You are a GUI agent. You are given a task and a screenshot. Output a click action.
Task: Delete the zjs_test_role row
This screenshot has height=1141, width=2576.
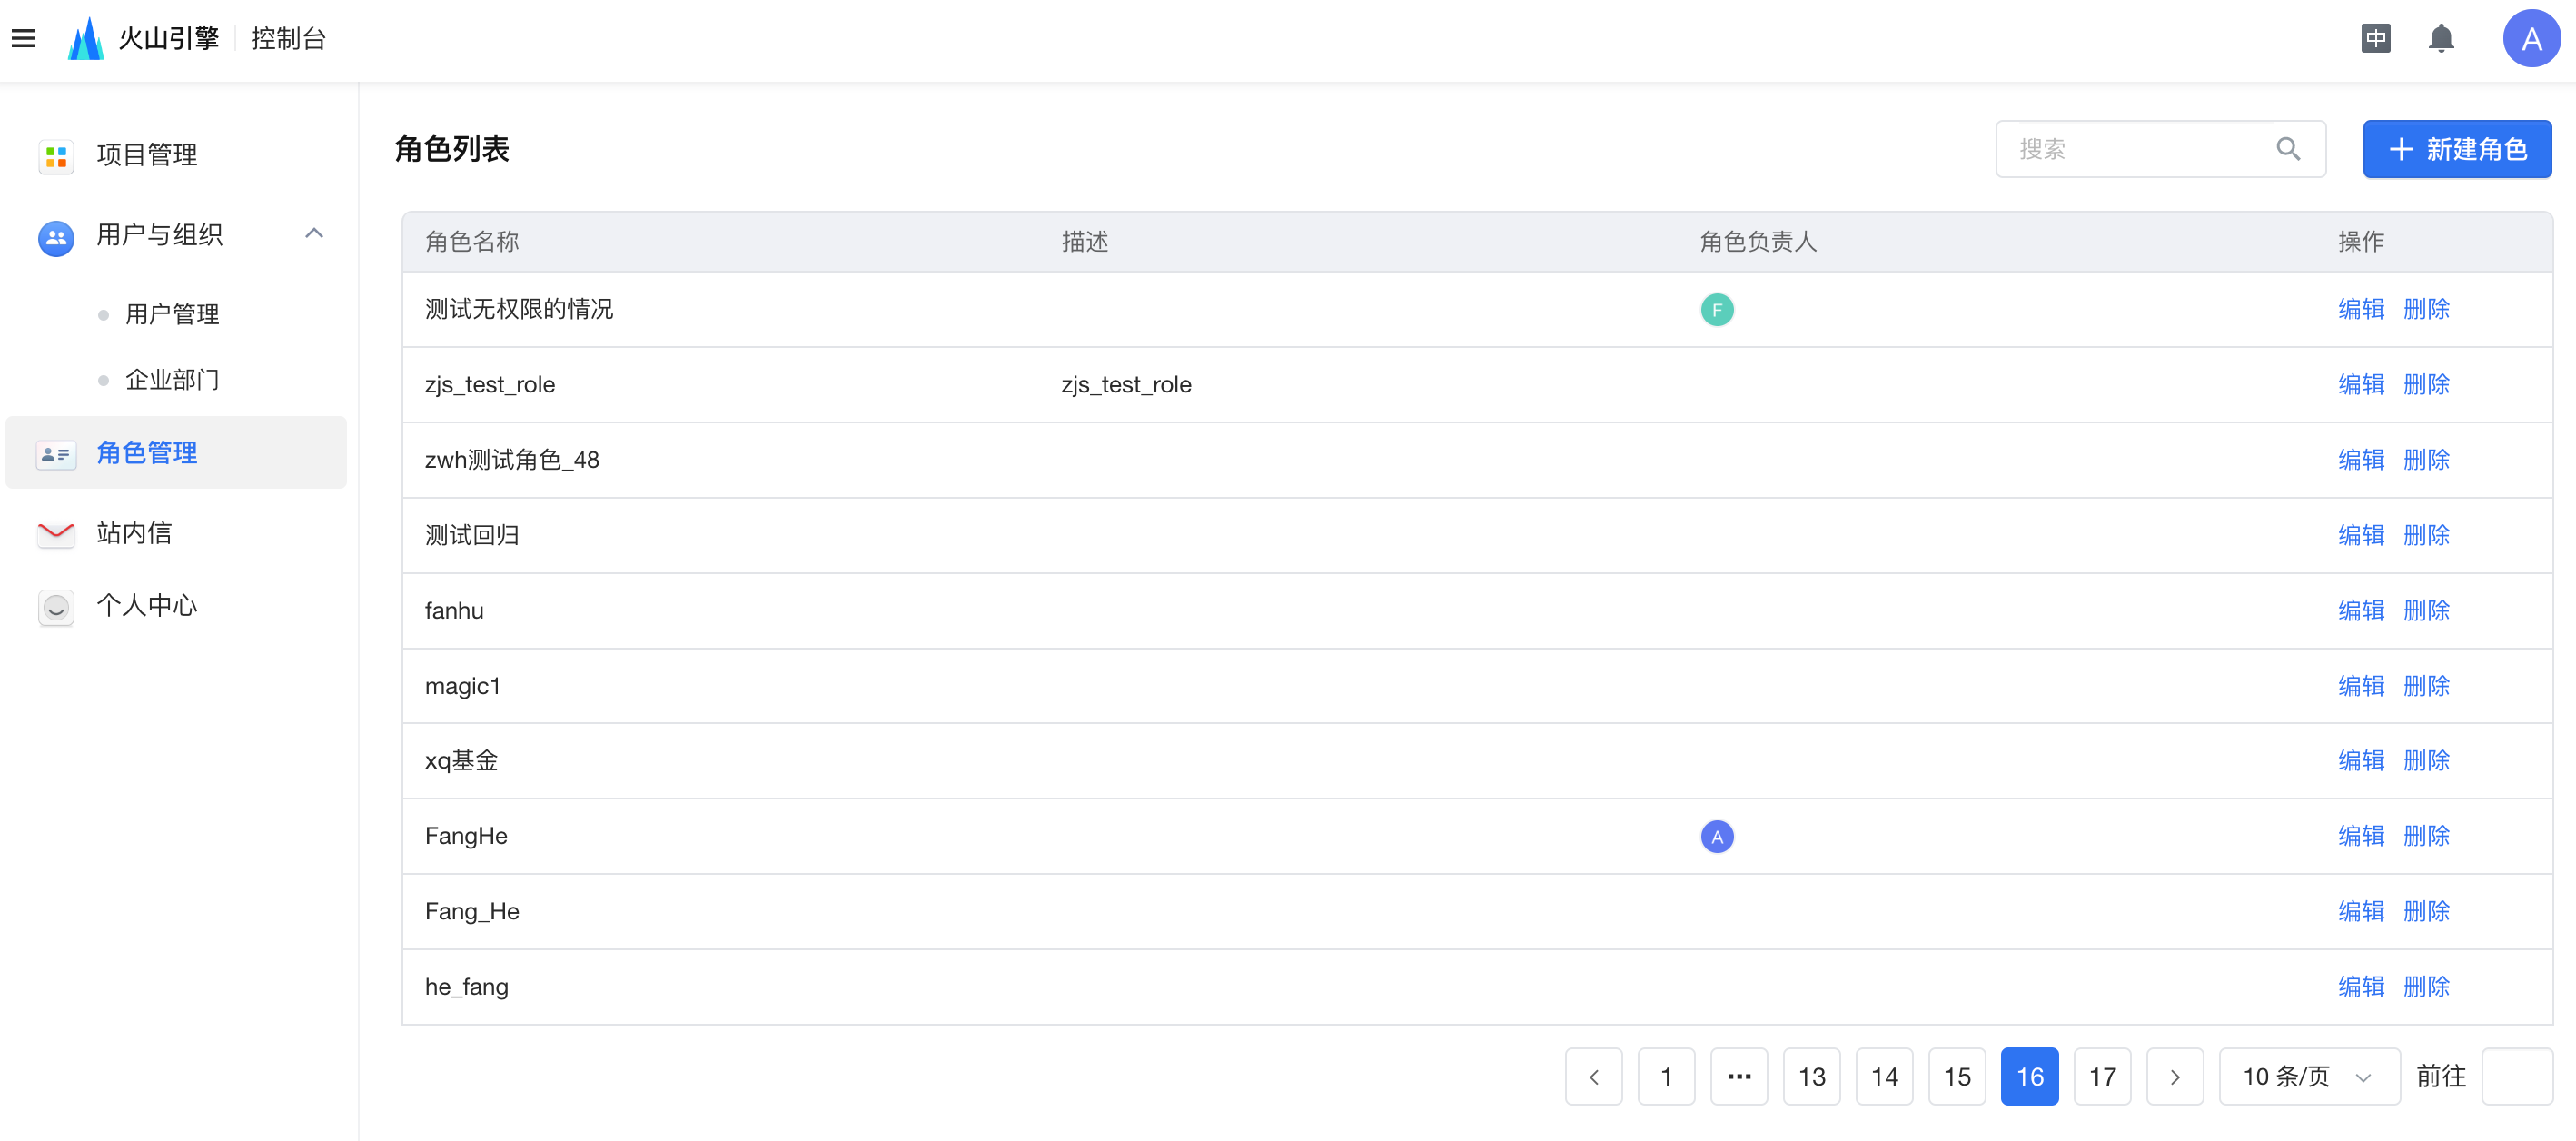2426,384
